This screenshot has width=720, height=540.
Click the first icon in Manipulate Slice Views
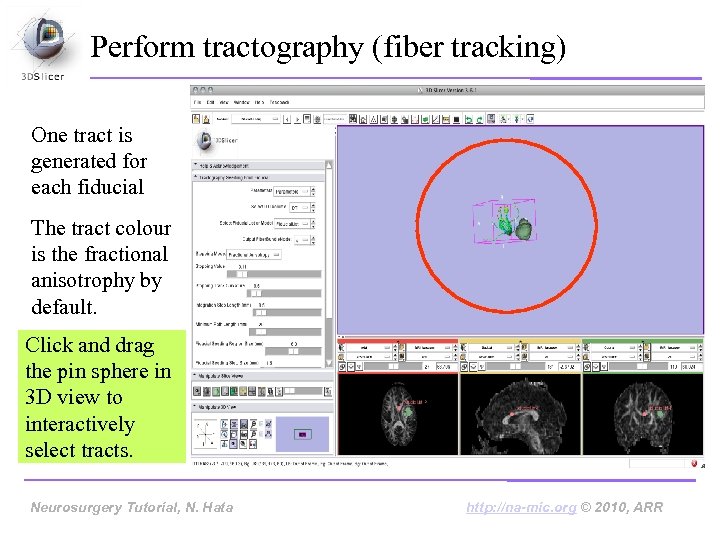click(x=197, y=391)
